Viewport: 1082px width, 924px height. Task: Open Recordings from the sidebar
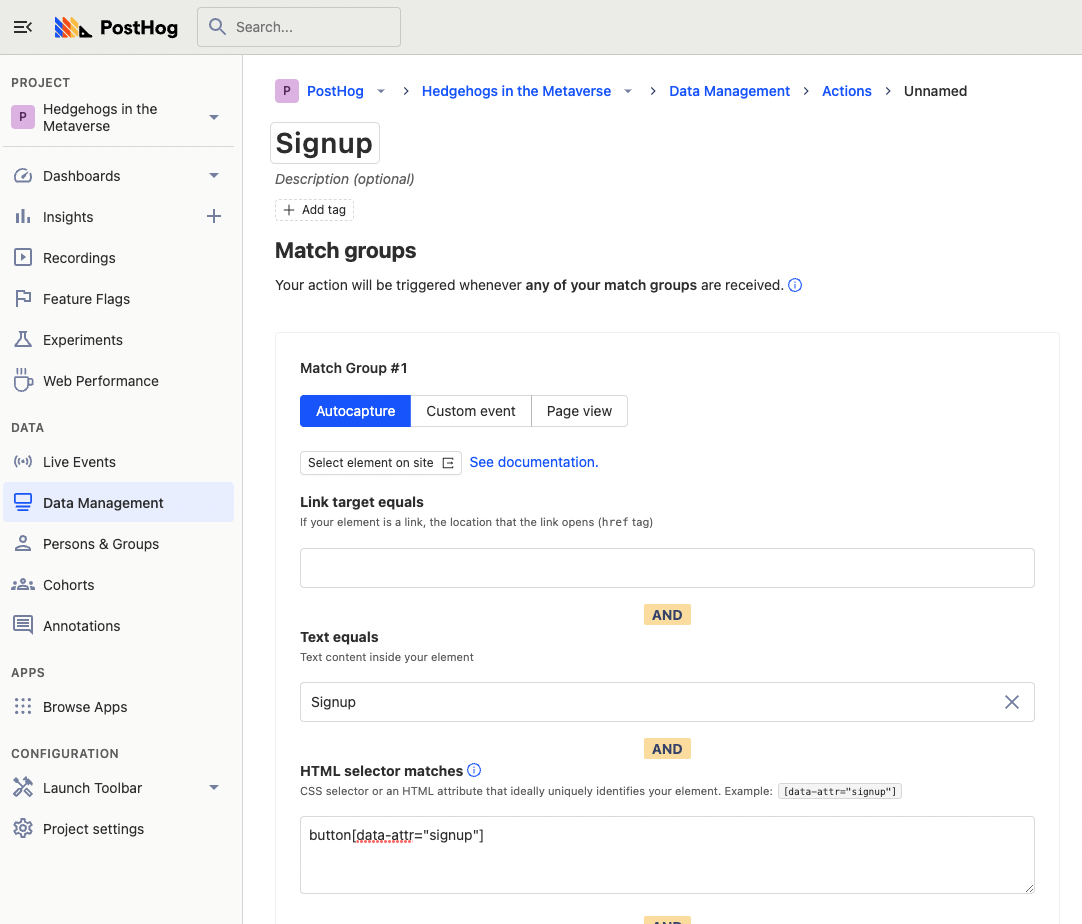pyautogui.click(x=79, y=258)
